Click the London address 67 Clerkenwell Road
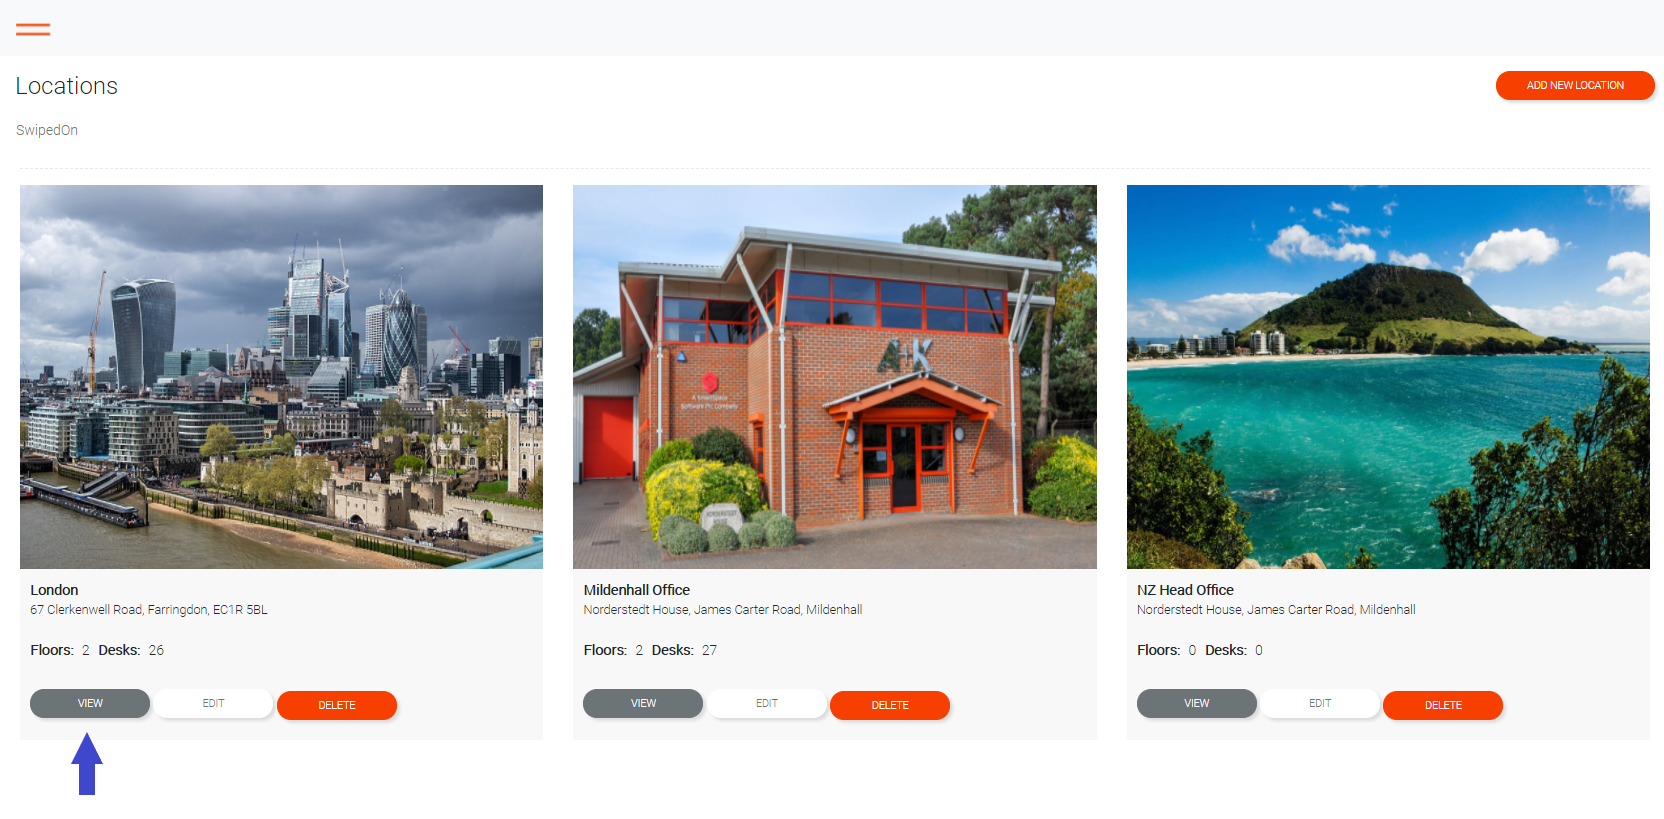 149,610
